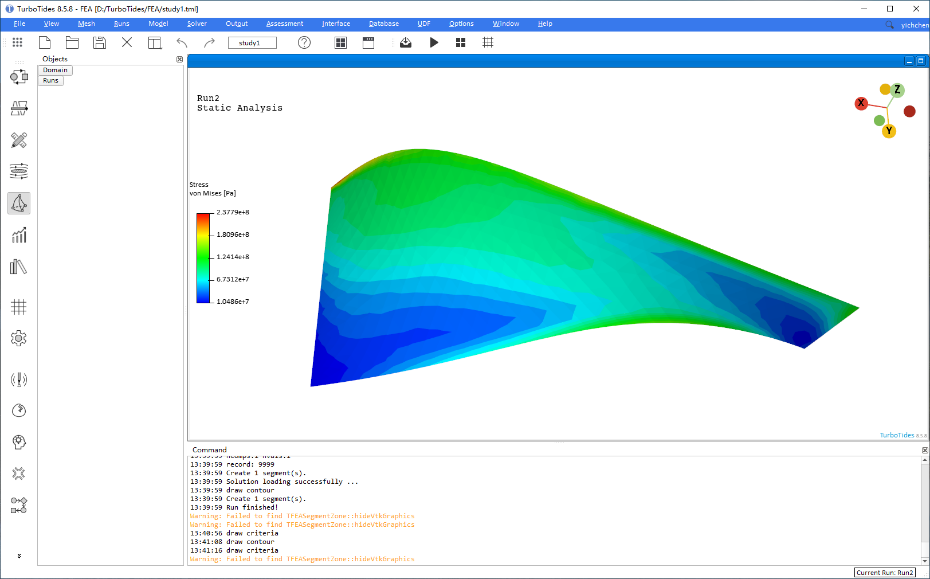
Task: Click the workflow nodes sidebar icon
Action: 19,505
